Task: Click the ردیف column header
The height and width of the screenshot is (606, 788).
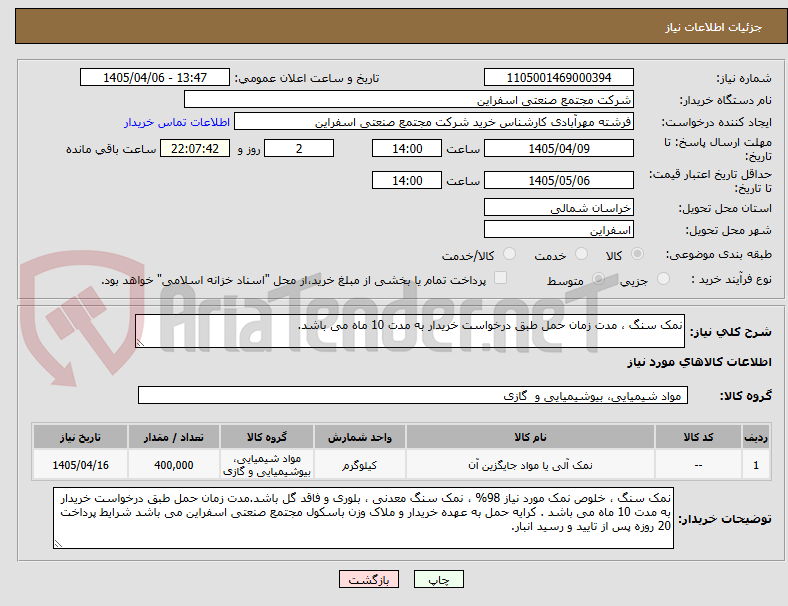Action: tap(755, 437)
